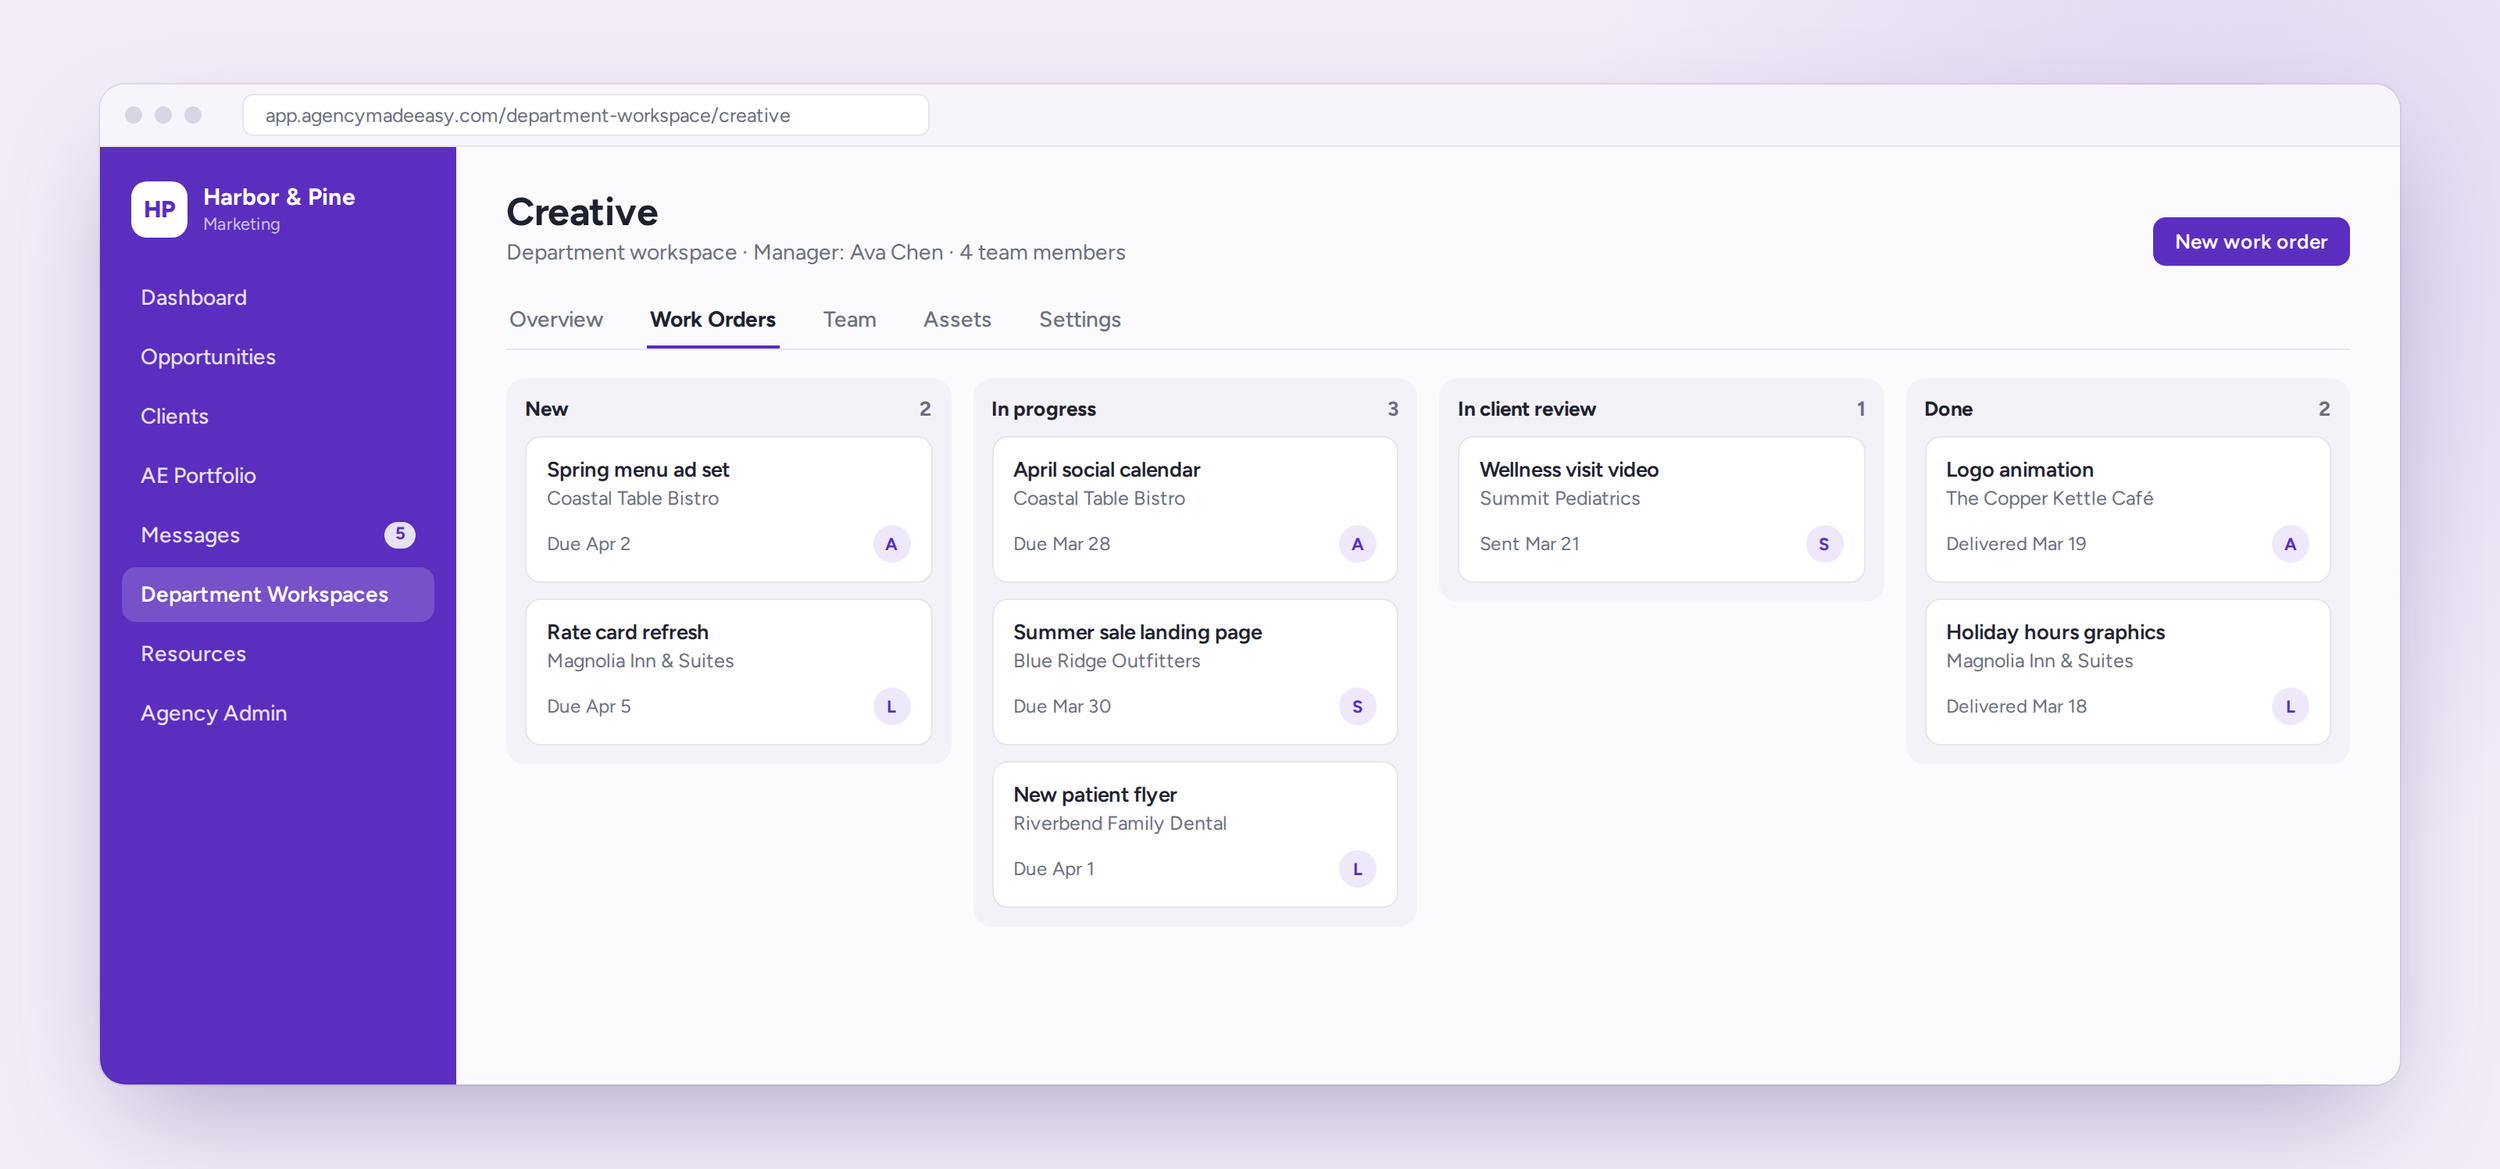Click the Done column header
The width and height of the screenshot is (2500, 1169).
click(1948, 409)
